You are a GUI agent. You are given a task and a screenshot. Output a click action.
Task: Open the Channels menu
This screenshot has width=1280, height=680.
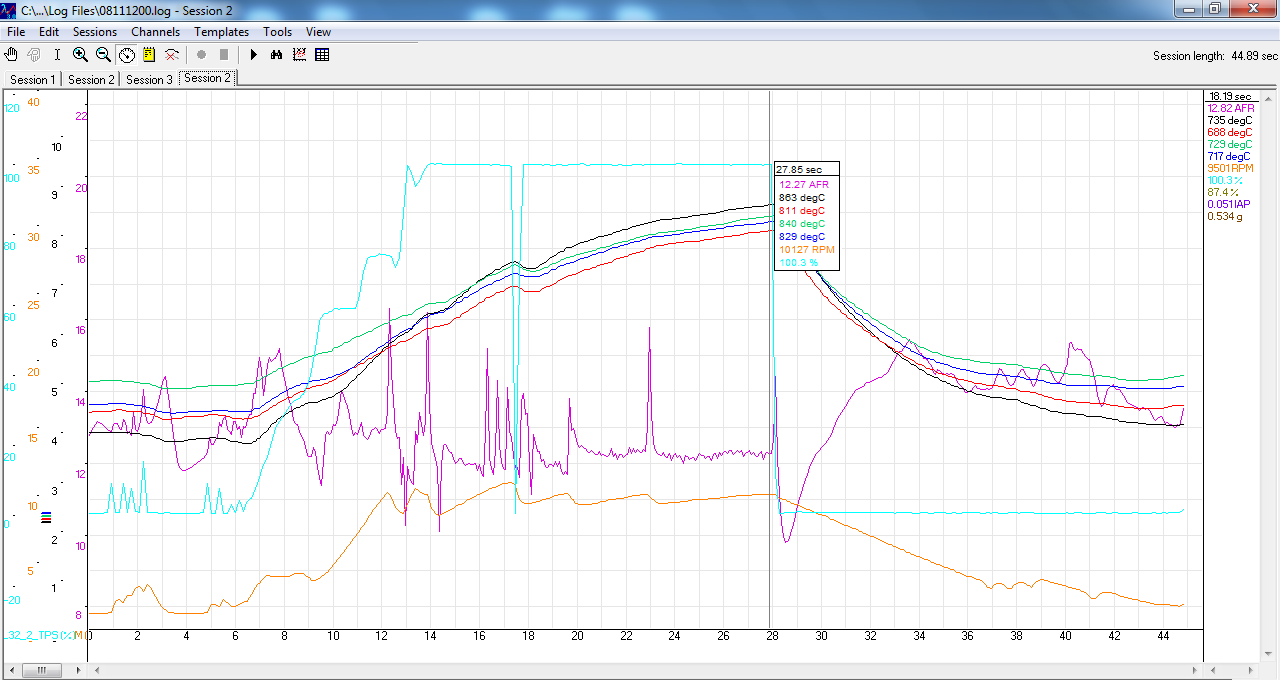tap(155, 32)
